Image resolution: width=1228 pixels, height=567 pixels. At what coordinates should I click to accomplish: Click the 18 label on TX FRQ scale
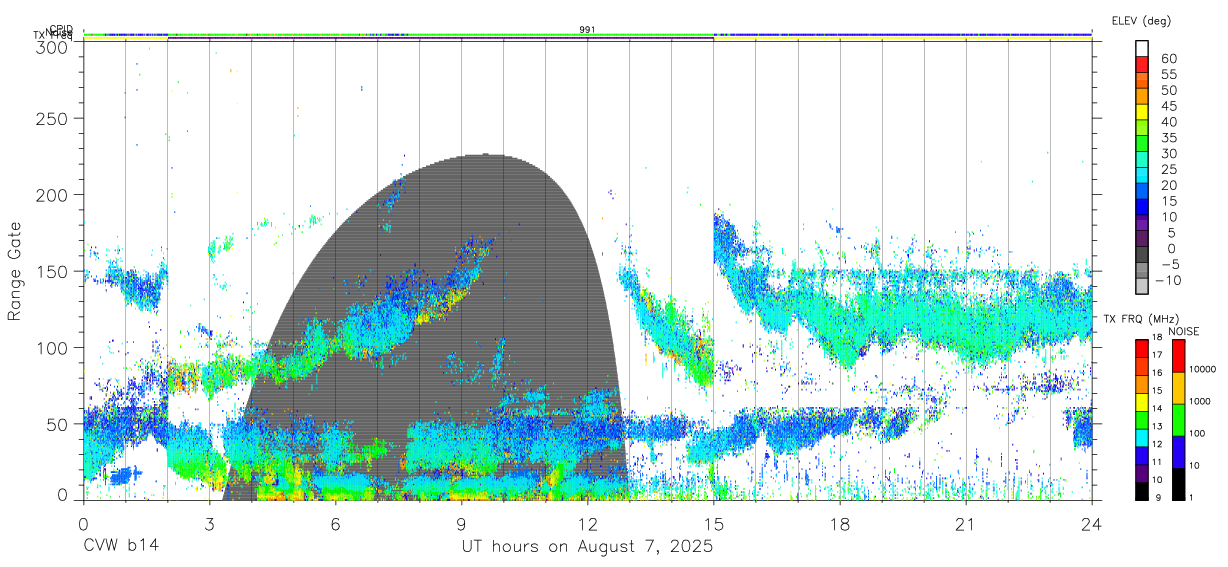[1157, 335]
